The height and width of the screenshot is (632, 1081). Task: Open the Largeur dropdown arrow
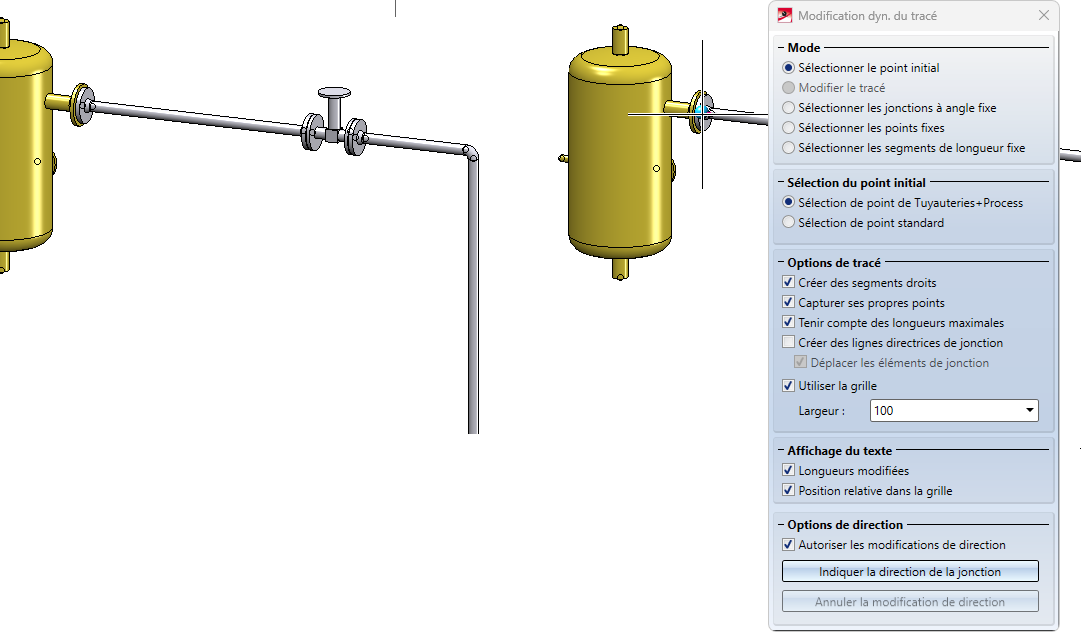[x=1029, y=411]
